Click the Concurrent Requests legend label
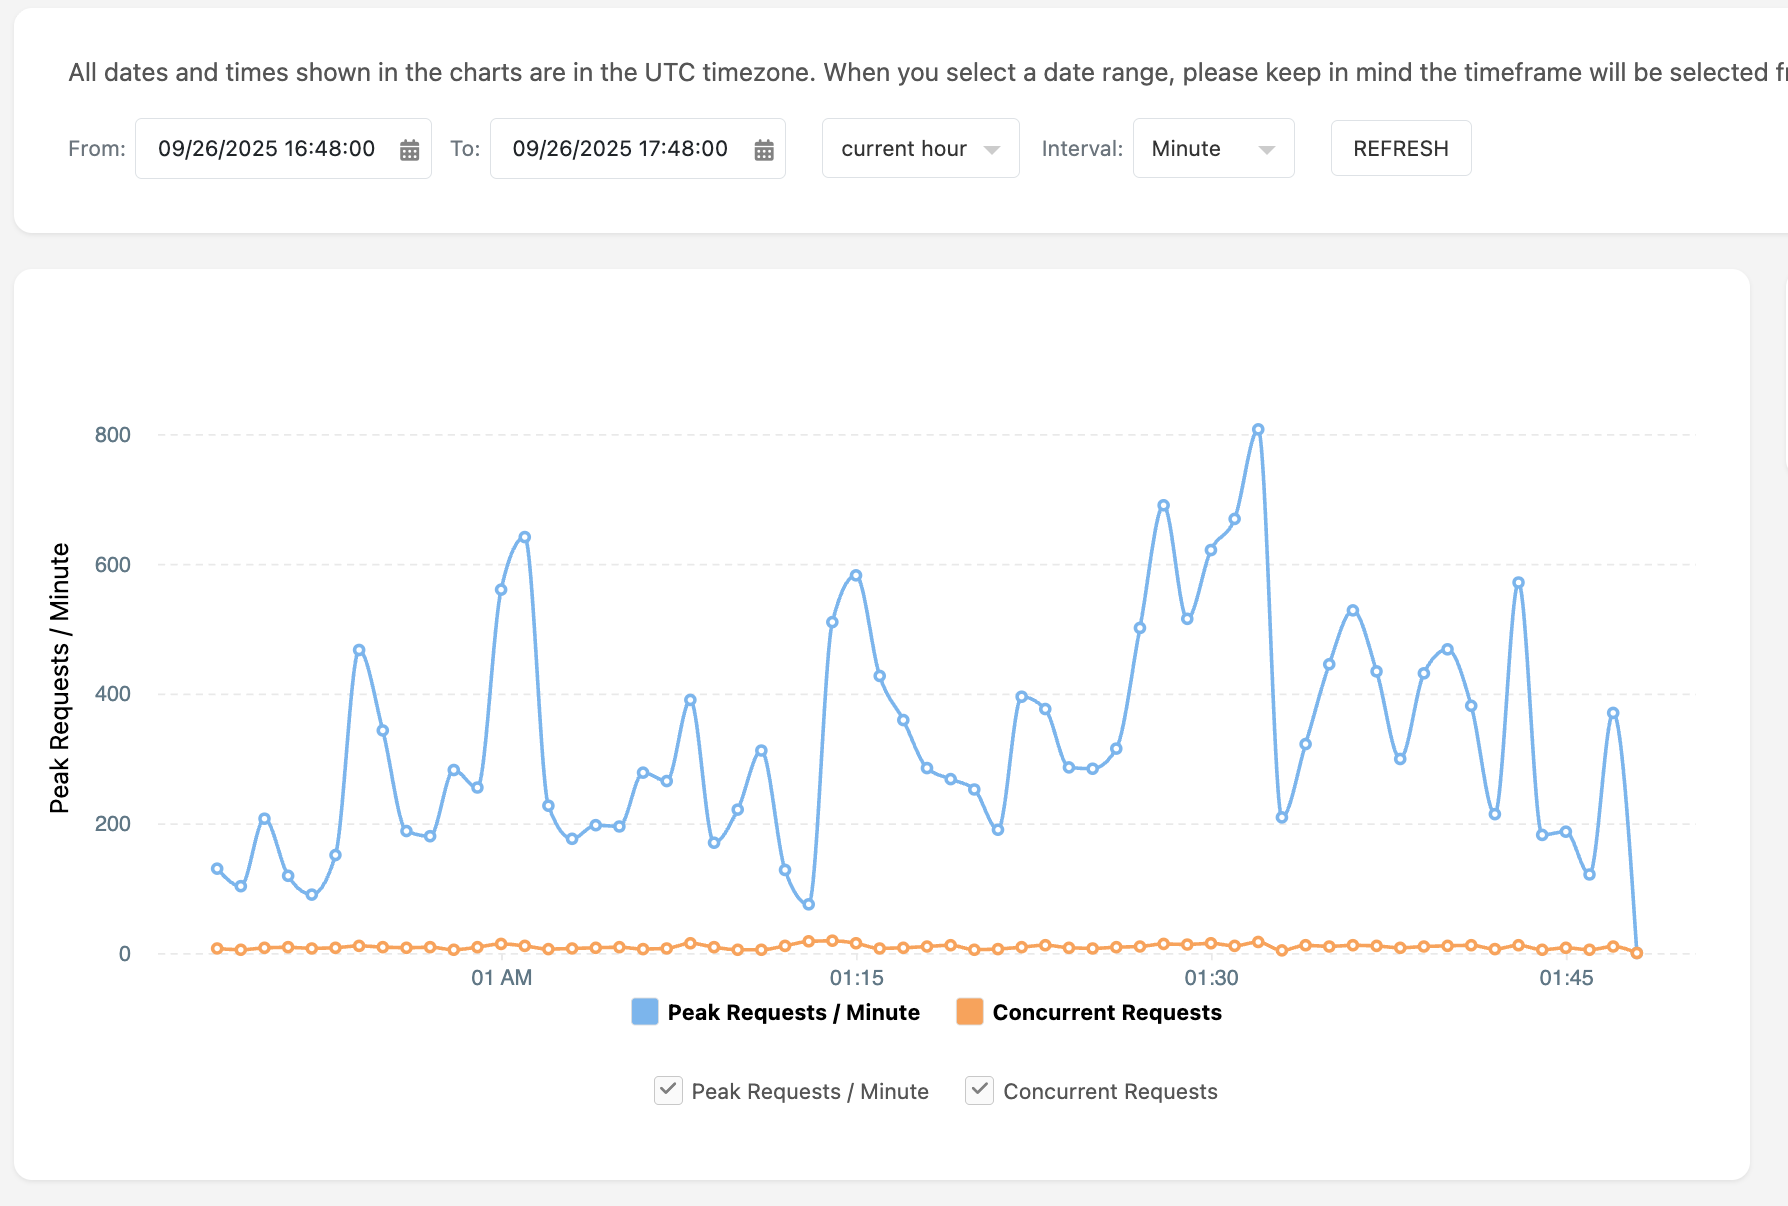 (1107, 1012)
